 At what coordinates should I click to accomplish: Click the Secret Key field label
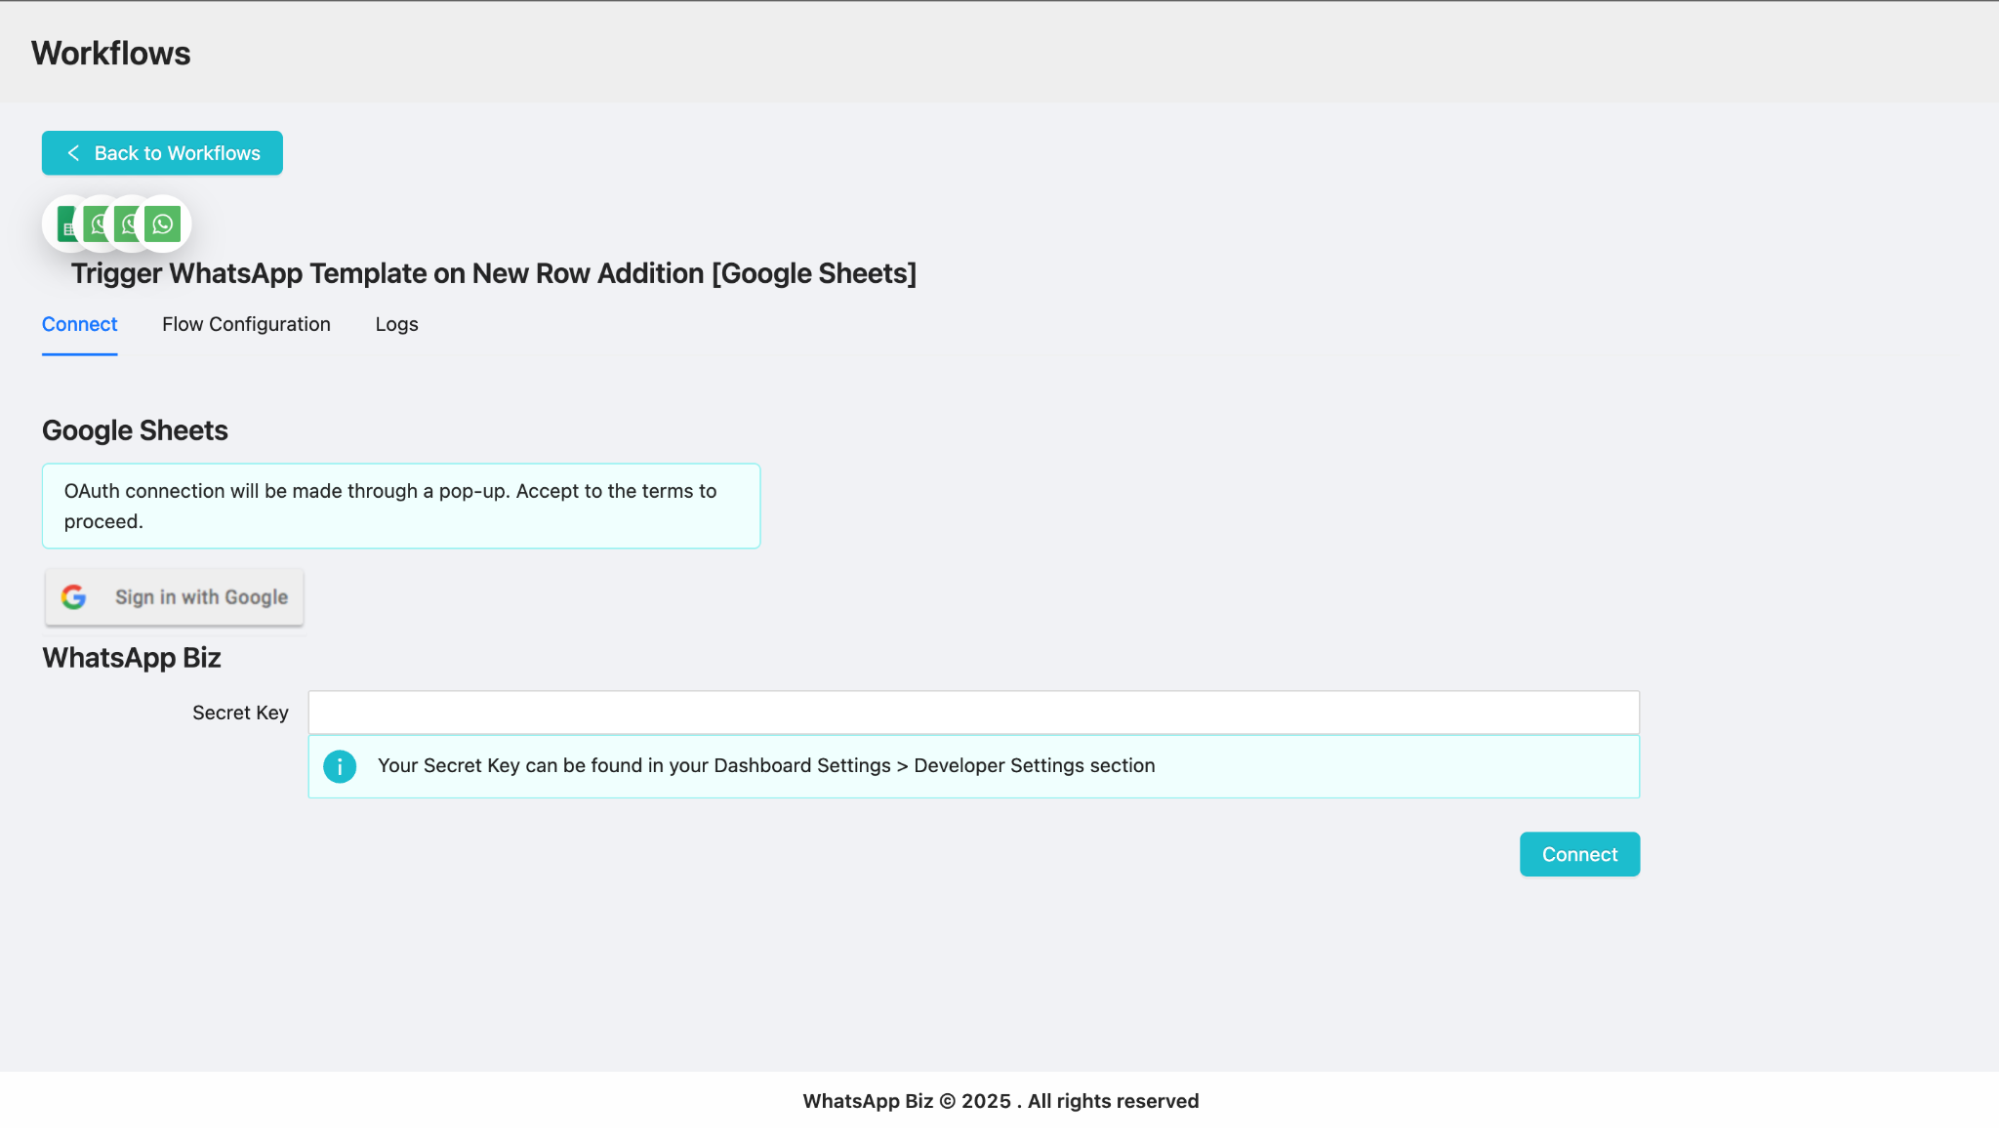point(240,712)
